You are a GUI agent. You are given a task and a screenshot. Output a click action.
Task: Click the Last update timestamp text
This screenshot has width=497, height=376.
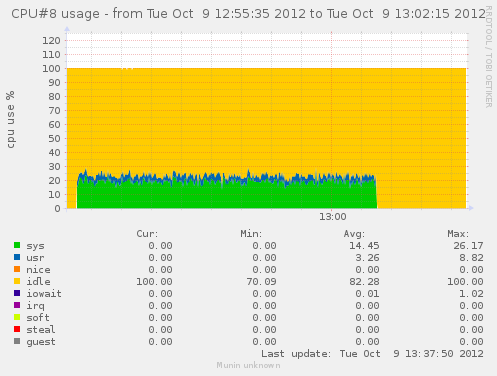[372, 354]
